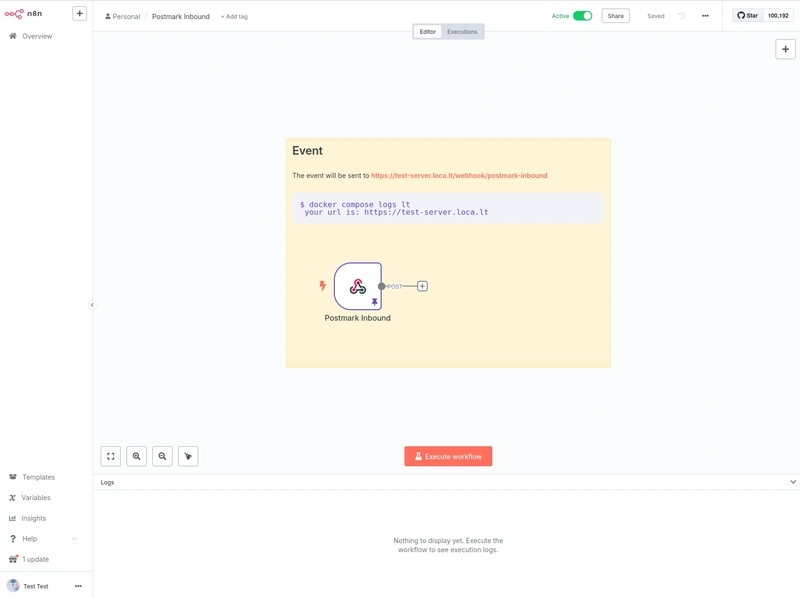This screenshot has height=598, width=800.
Task: Open the Help menu
Action: 30,538
